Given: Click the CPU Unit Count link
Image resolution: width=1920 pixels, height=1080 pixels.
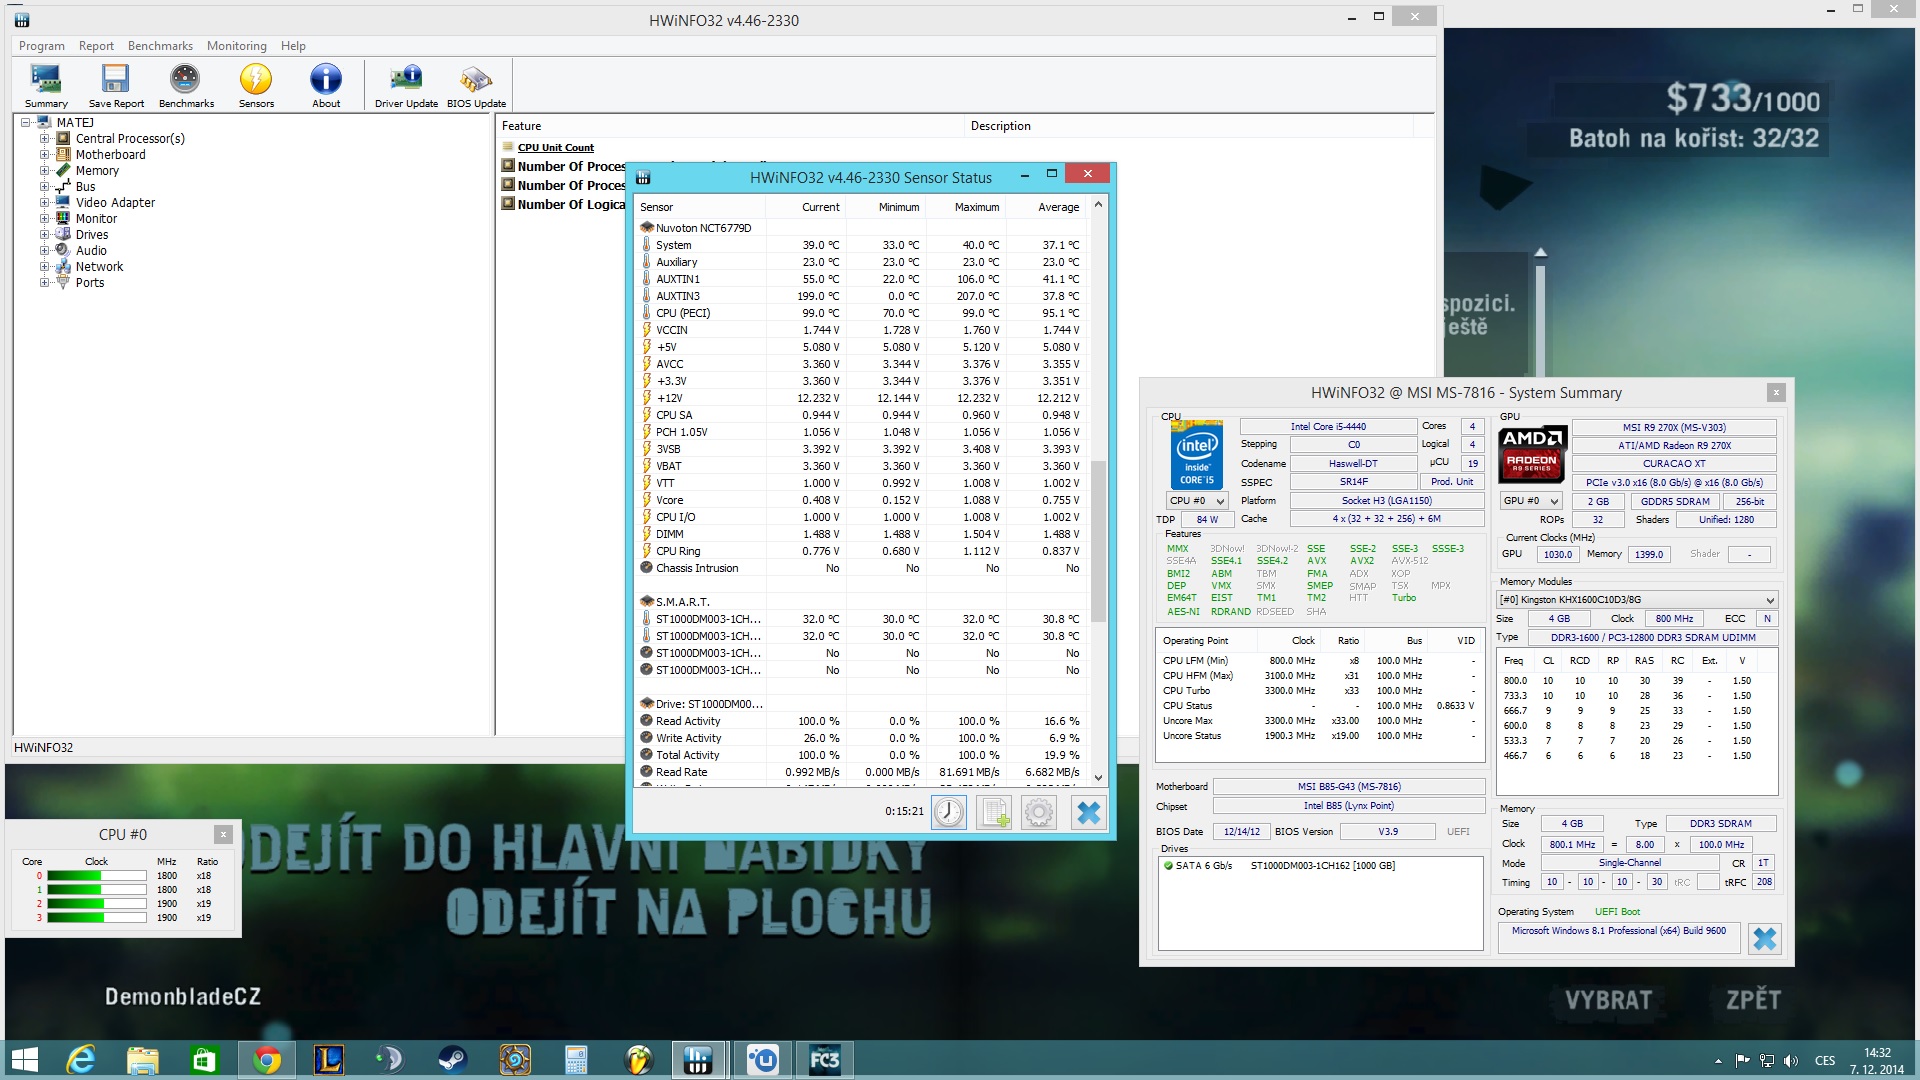Looking at the screenshot, I should pyautogui.click(x=555, y=148).
